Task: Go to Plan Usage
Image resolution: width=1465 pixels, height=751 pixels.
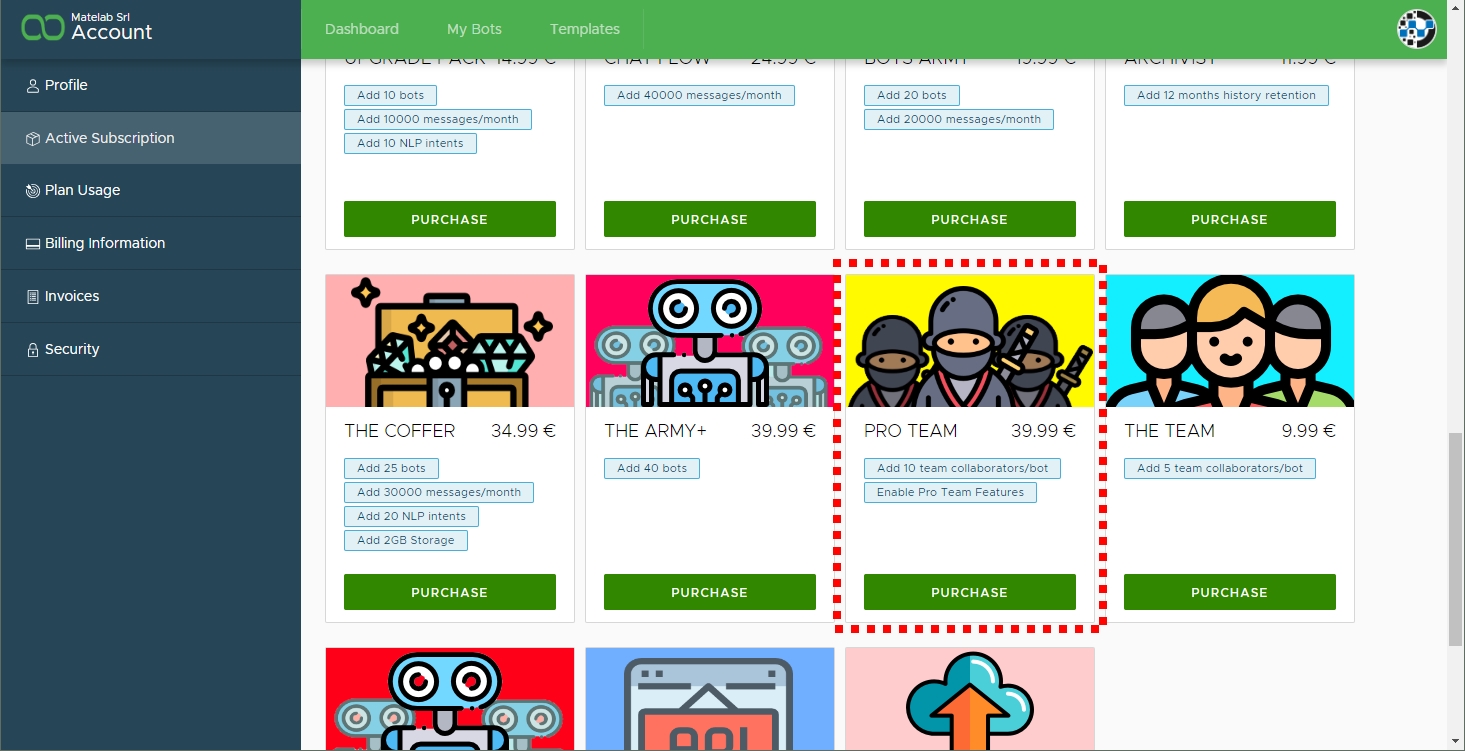Action: click(x=150, y=190)
